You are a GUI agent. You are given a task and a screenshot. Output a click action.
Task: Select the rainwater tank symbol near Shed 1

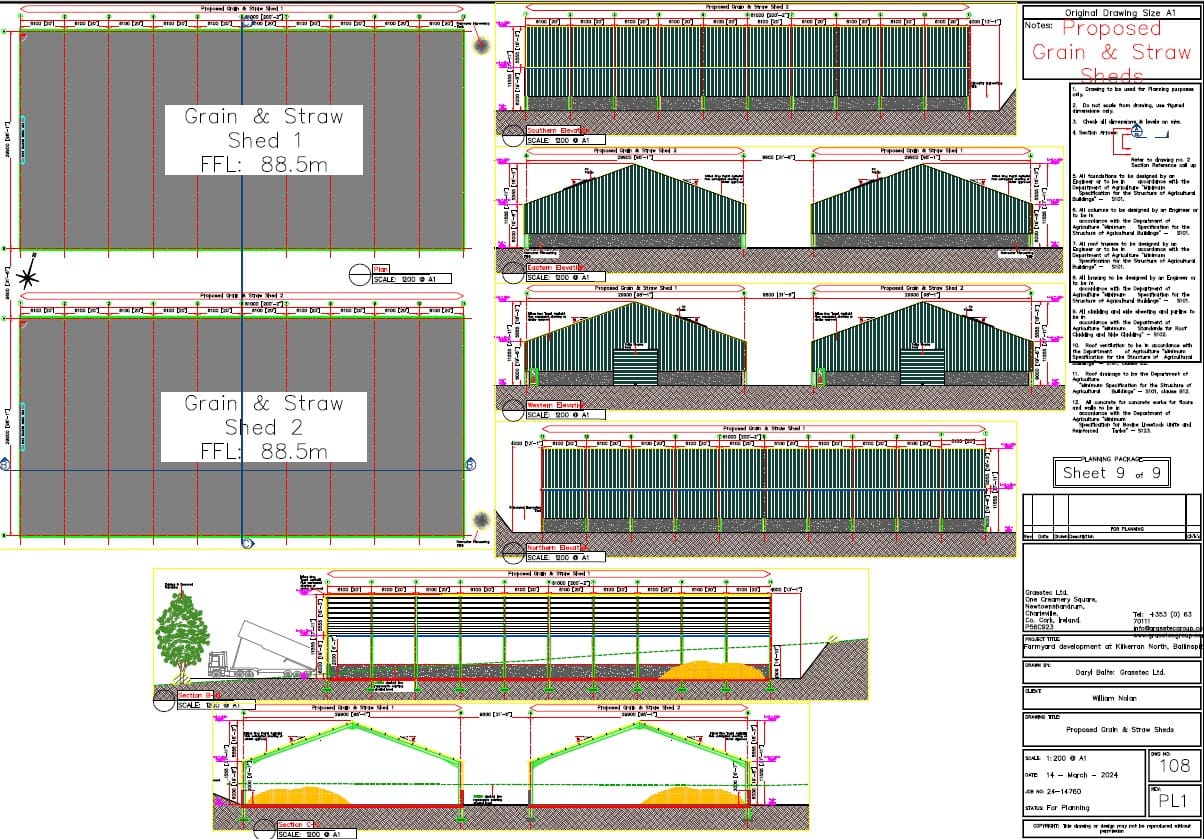[x=480, y=45]
